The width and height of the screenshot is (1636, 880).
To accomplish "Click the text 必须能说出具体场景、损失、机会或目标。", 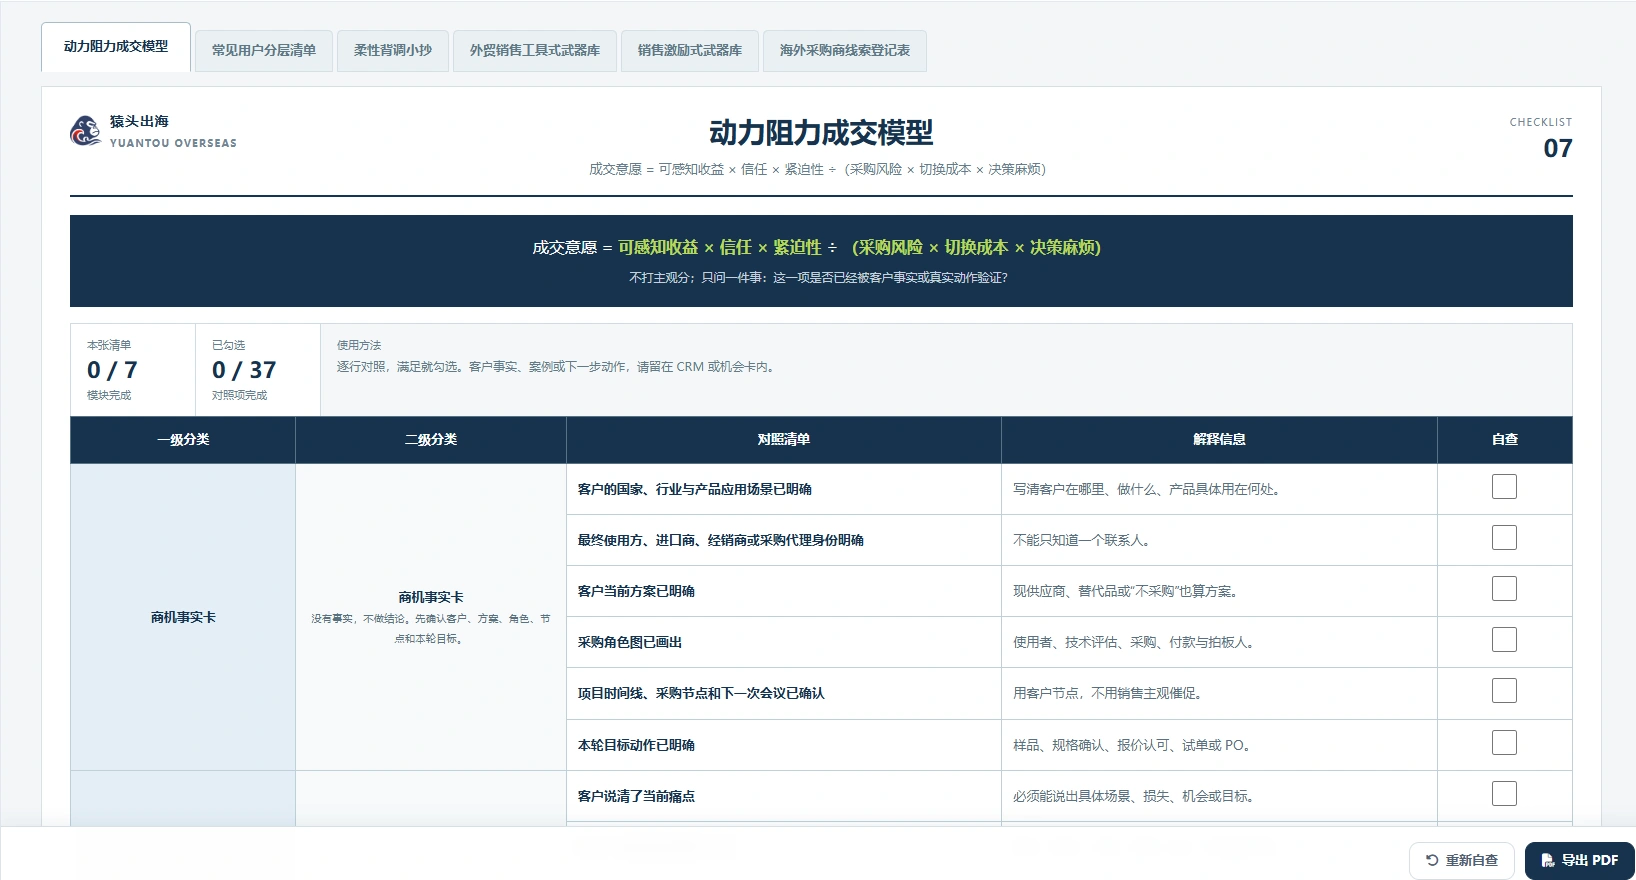I will (1136, 796).
